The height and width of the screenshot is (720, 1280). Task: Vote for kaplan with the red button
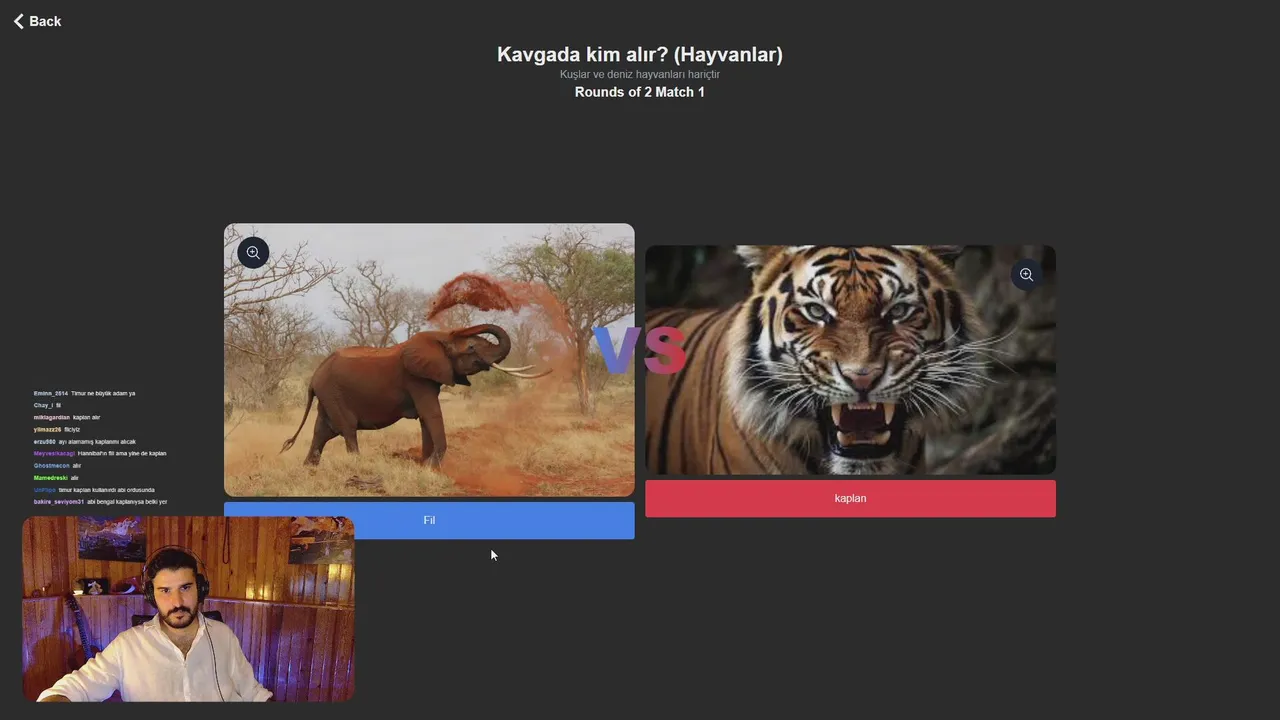pos(850,498)
